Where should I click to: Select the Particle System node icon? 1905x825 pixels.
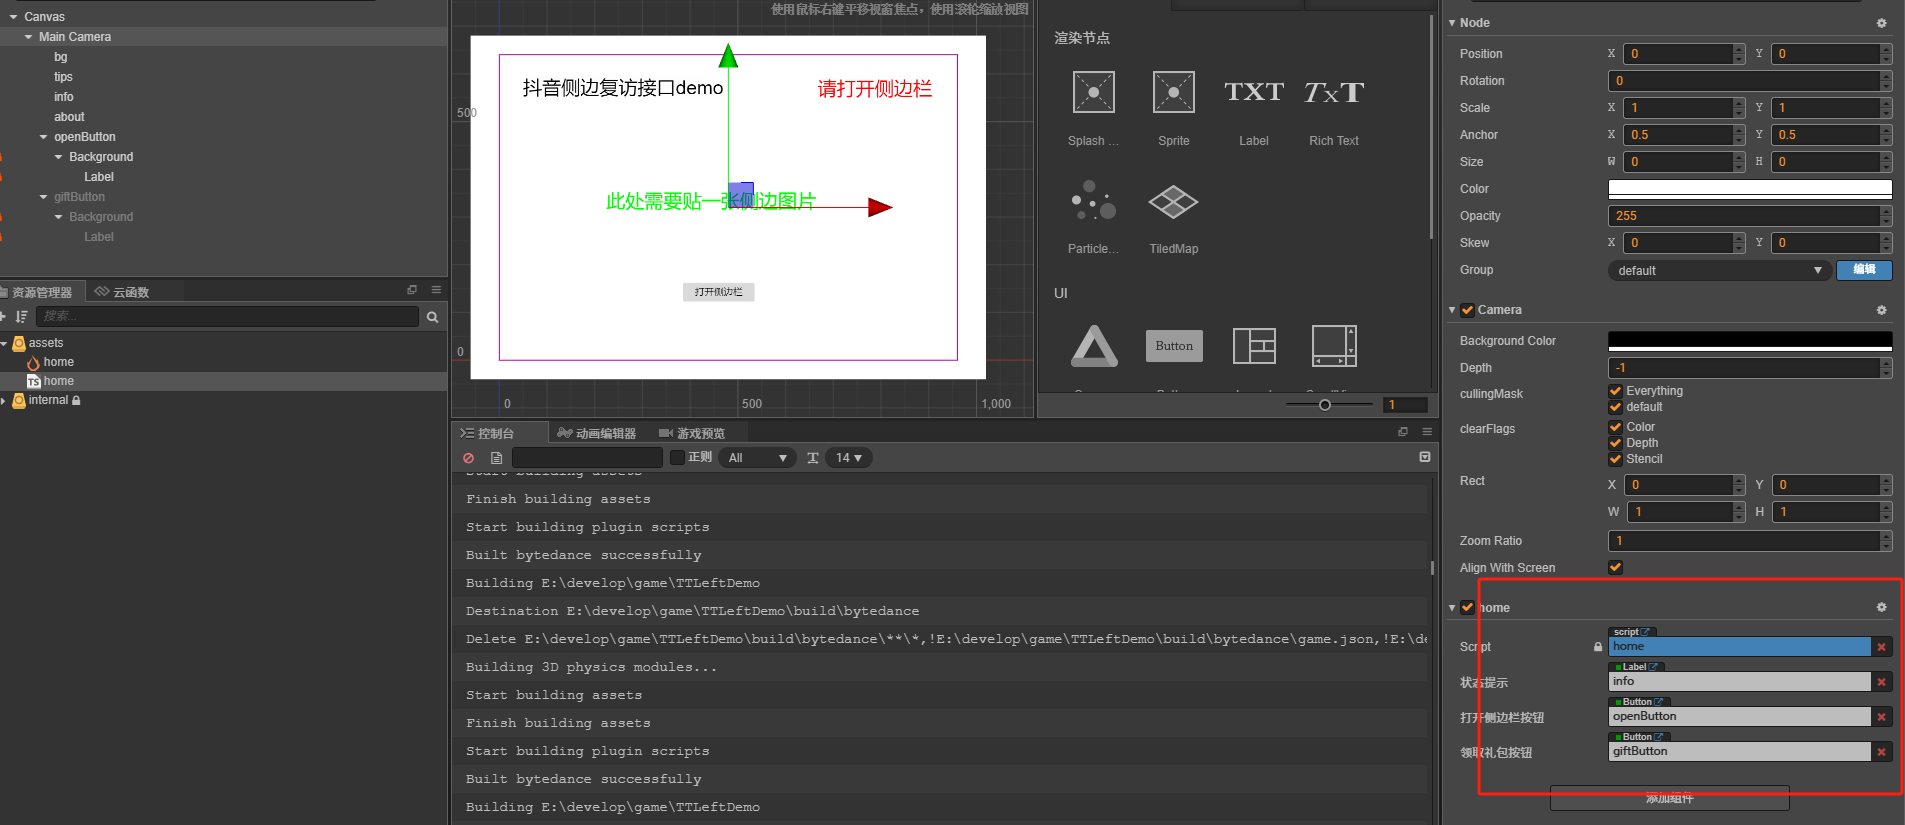click(x=1093, y=200)
